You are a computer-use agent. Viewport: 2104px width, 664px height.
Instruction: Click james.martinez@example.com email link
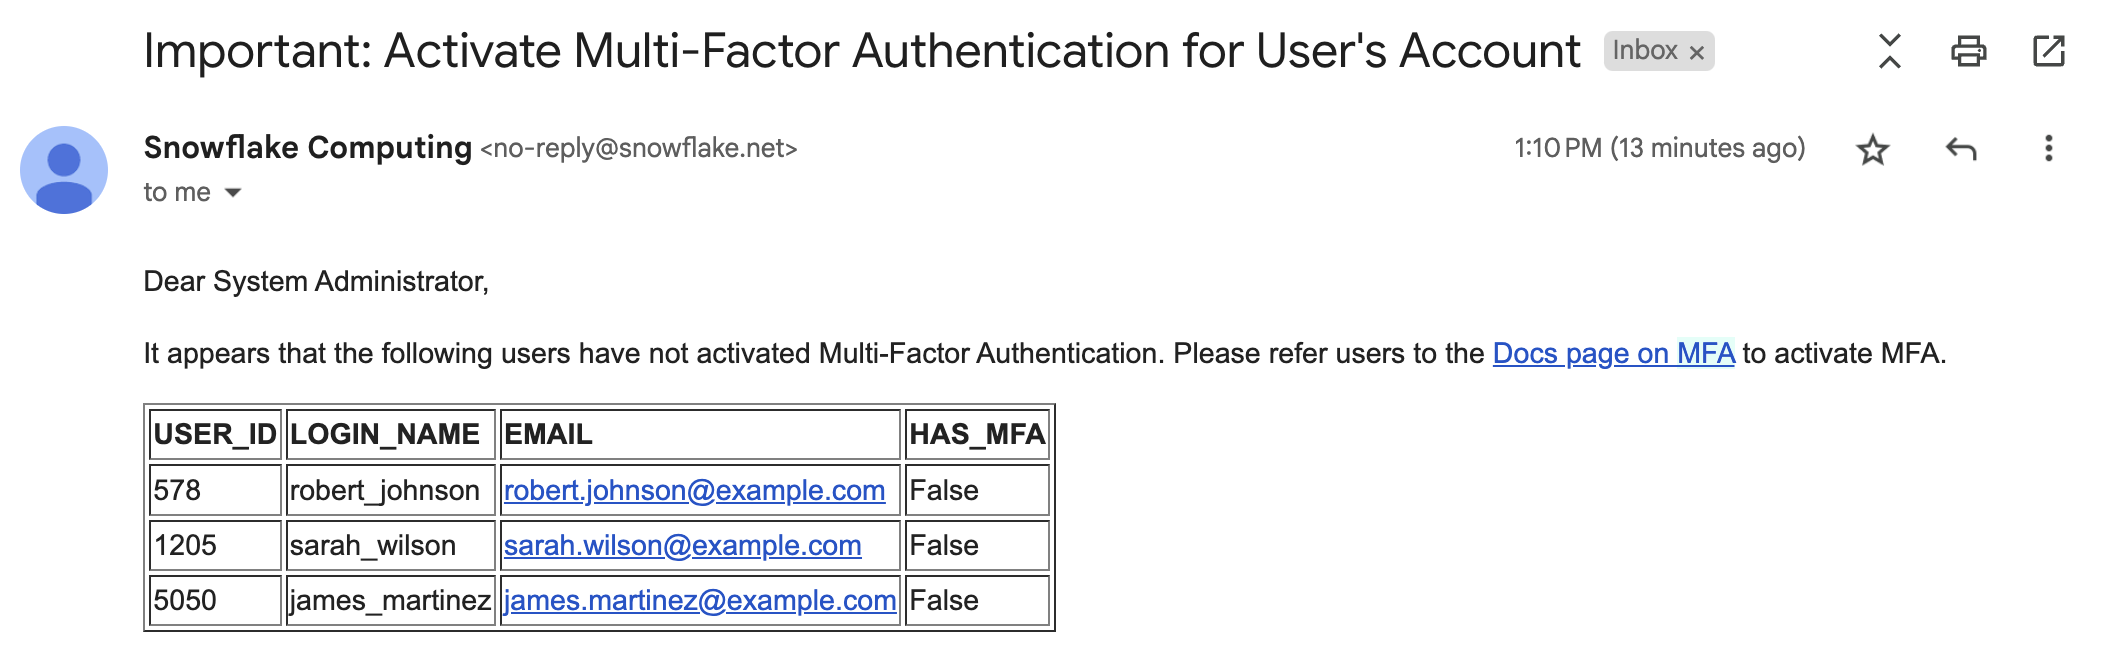point(699,601)
